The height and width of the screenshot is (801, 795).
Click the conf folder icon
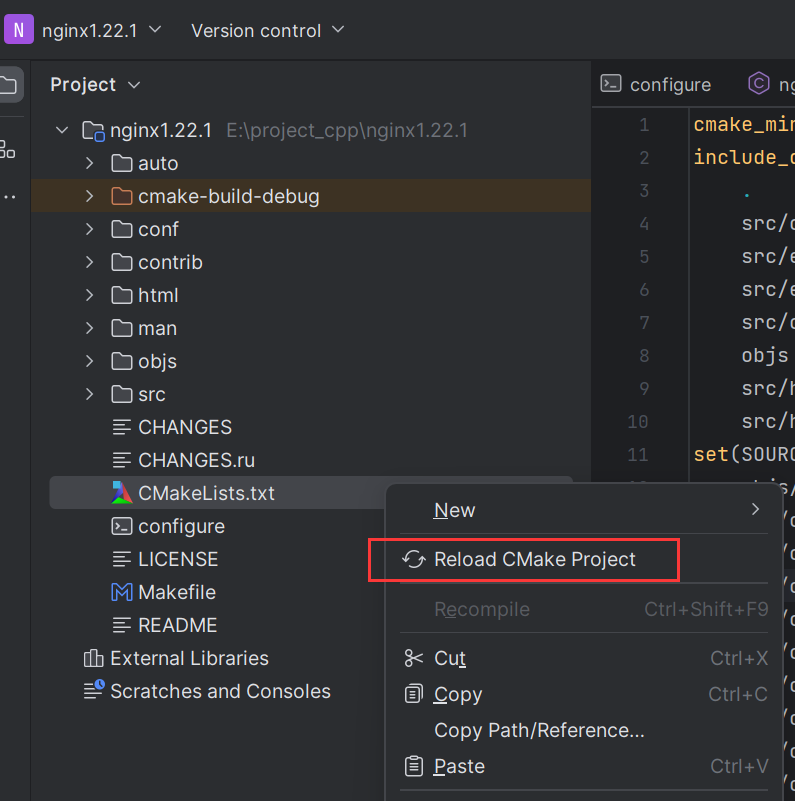click(122, 229)
